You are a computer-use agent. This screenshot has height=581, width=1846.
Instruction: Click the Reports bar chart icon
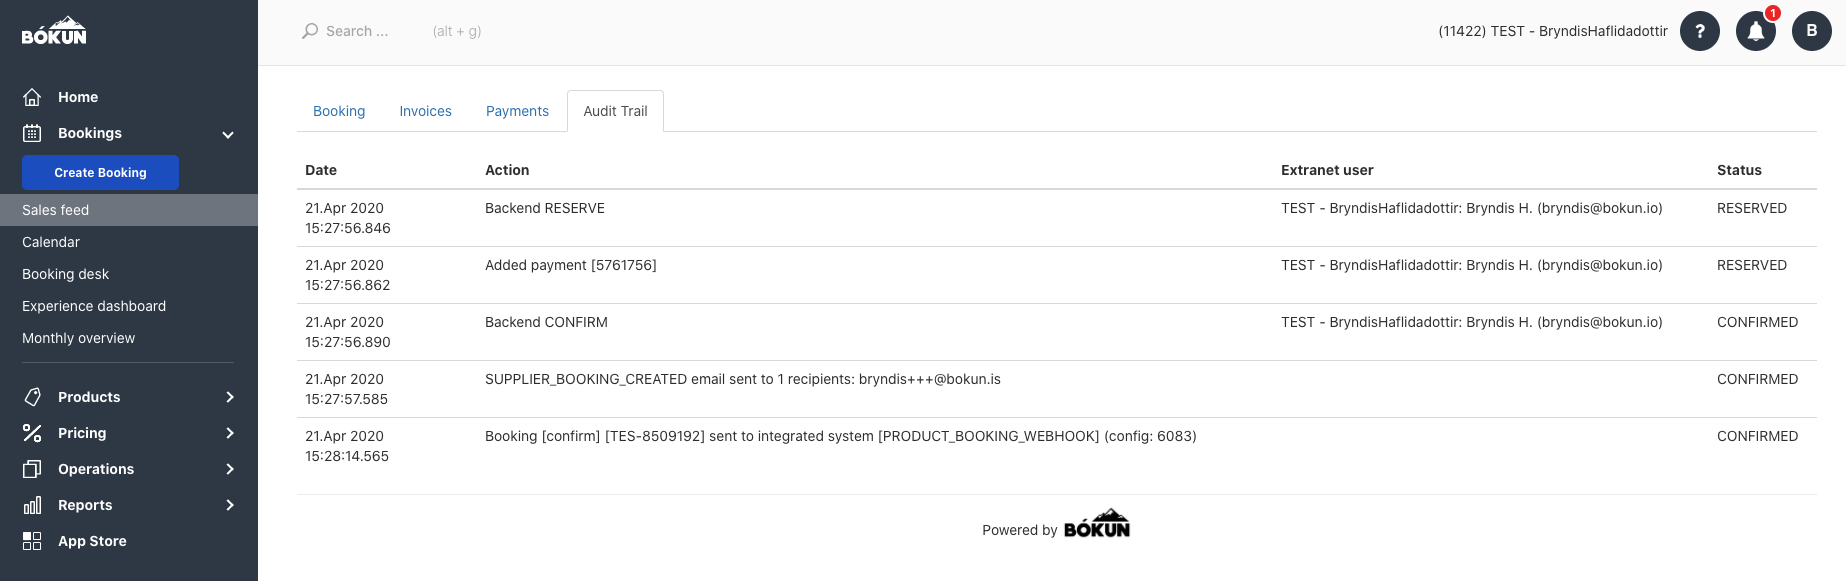32,505
